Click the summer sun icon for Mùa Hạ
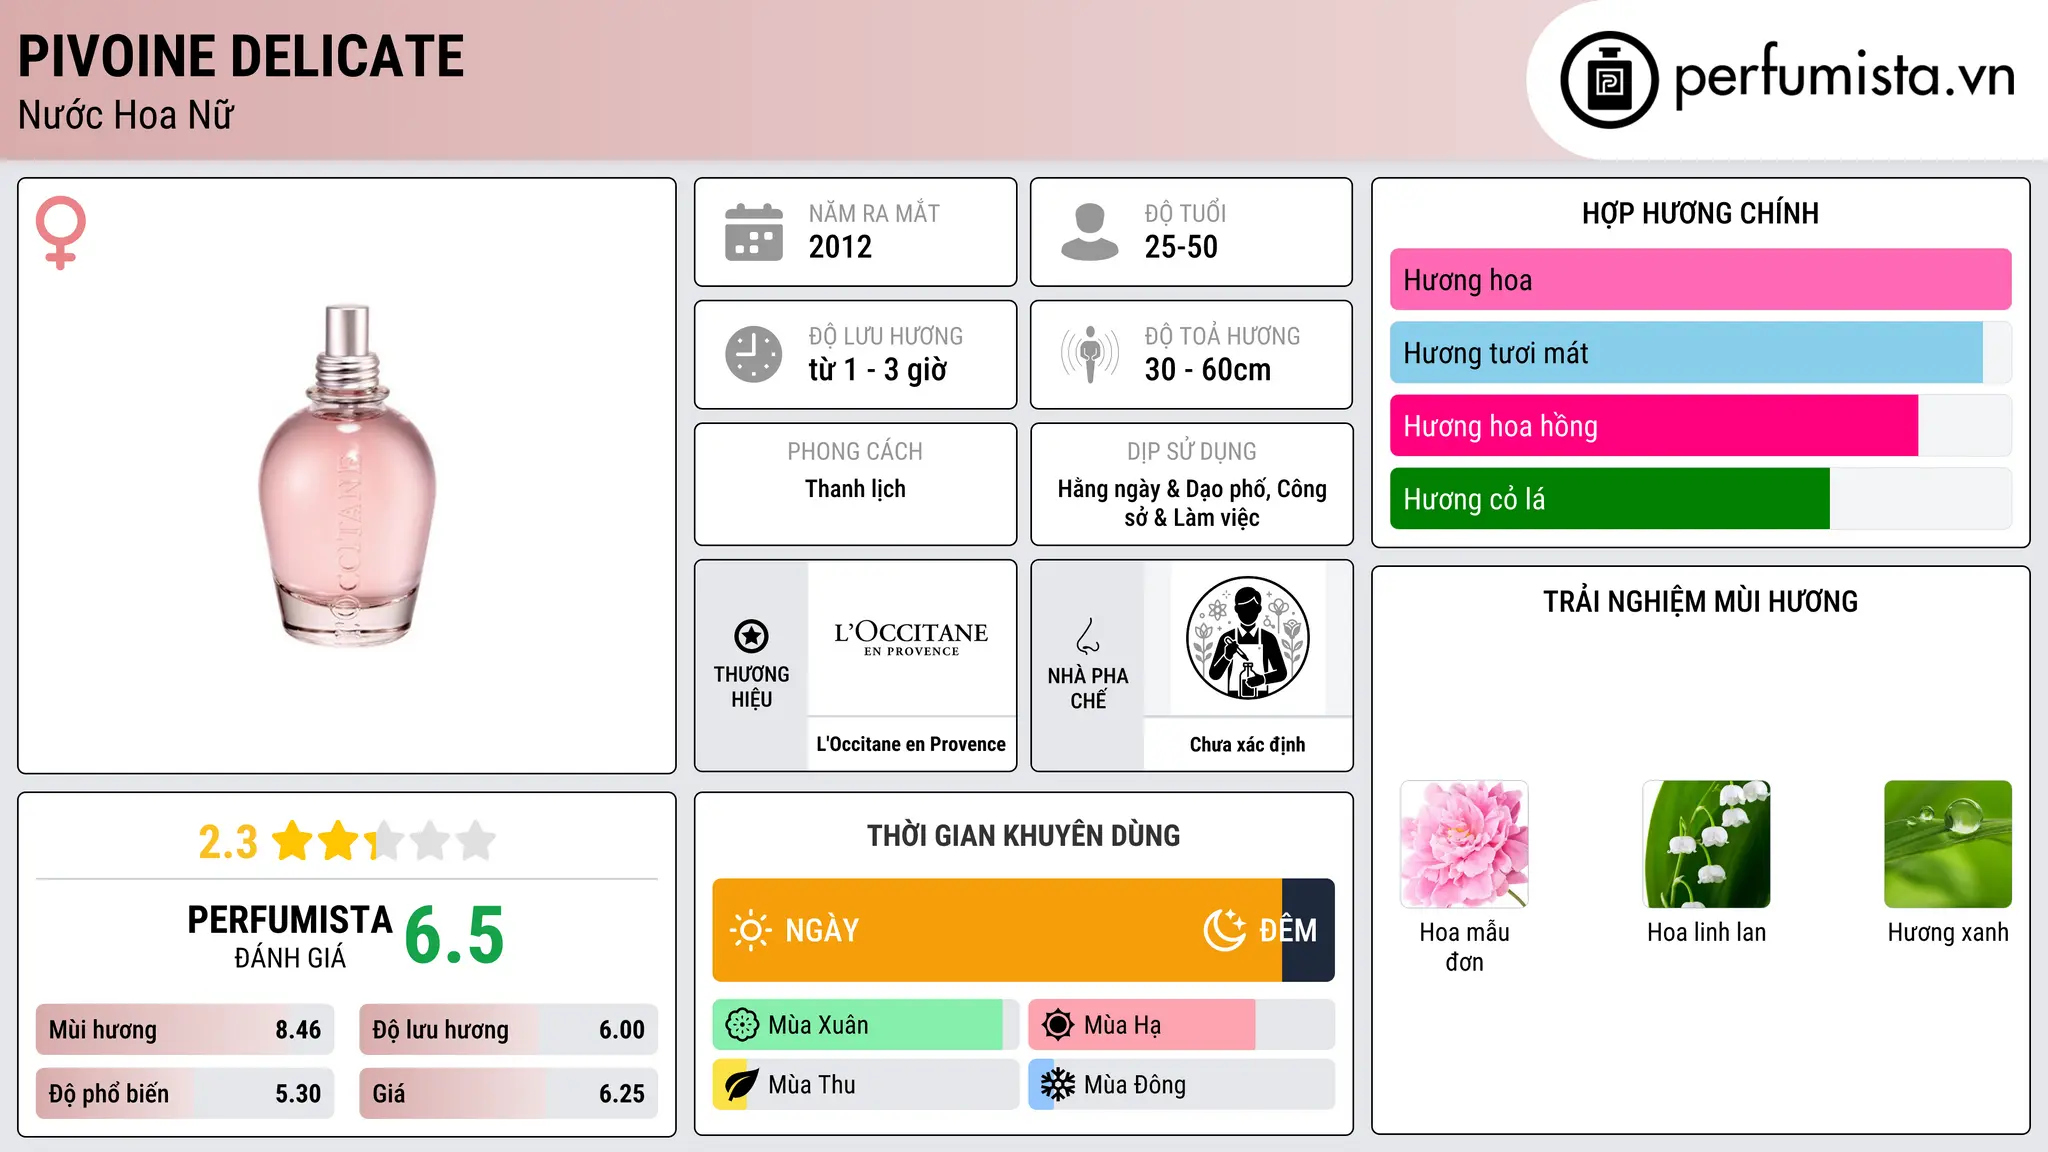This screenshot has height=1152, width=2048. click(x=1058, y=1025)
